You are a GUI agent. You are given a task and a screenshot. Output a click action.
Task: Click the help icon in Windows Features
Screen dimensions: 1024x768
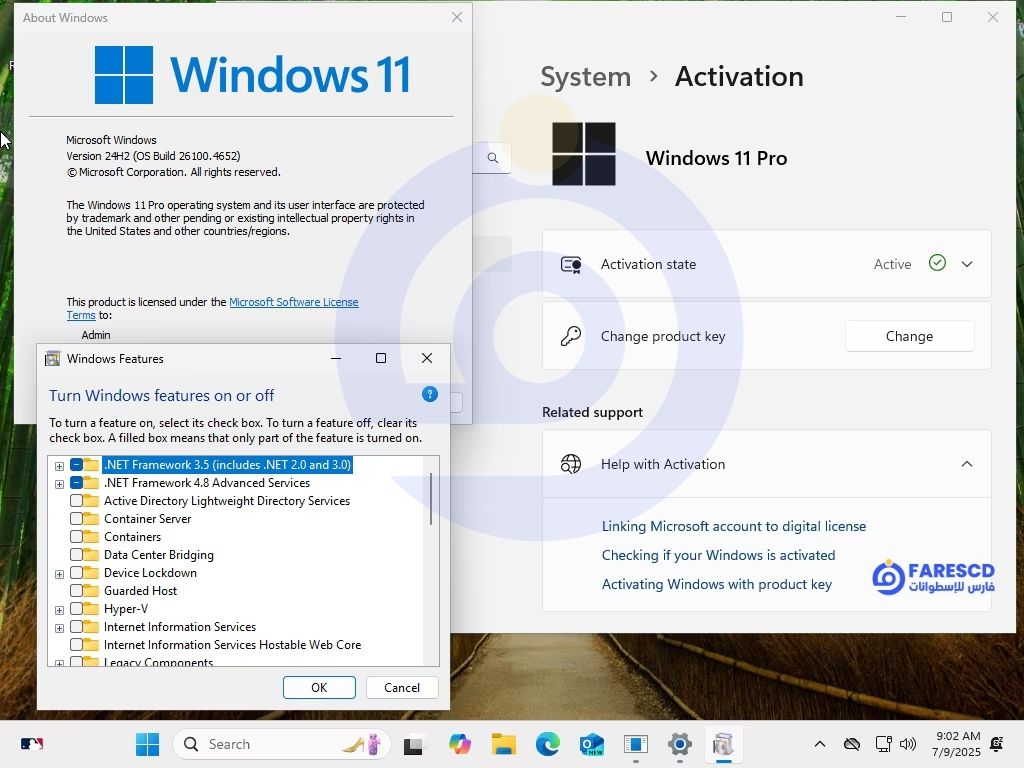coord(430,394)
